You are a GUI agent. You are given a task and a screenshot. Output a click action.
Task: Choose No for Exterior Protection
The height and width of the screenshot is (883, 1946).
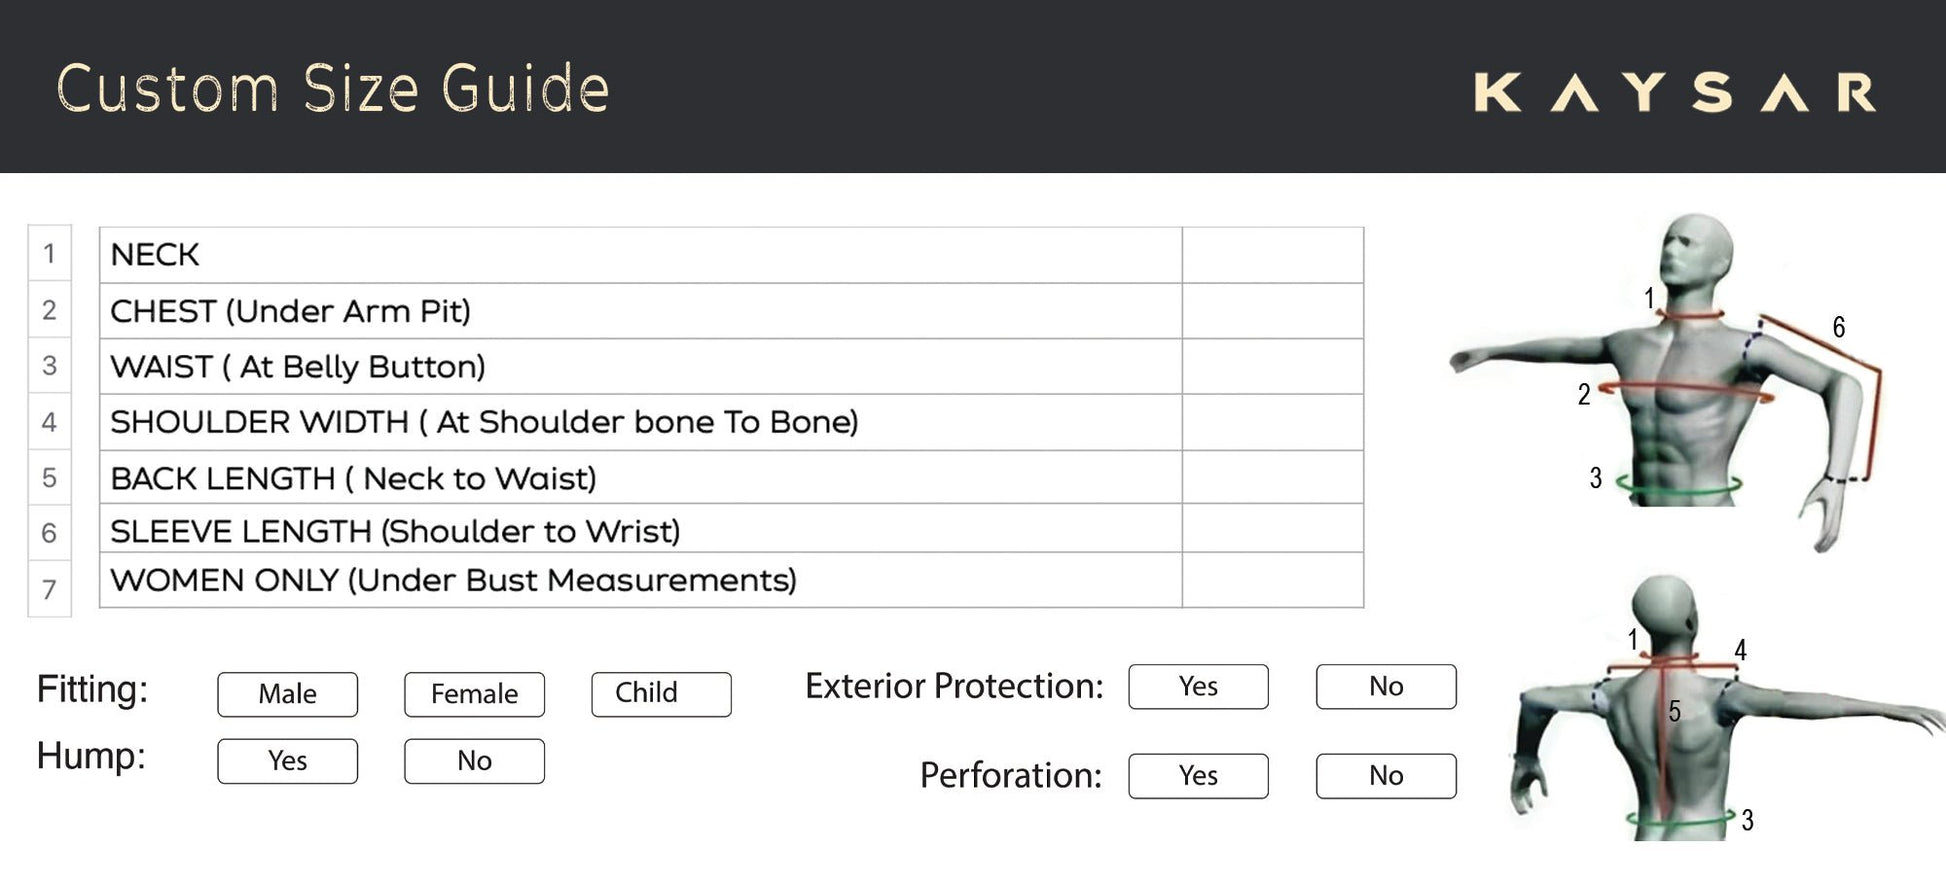[1386, 687]
